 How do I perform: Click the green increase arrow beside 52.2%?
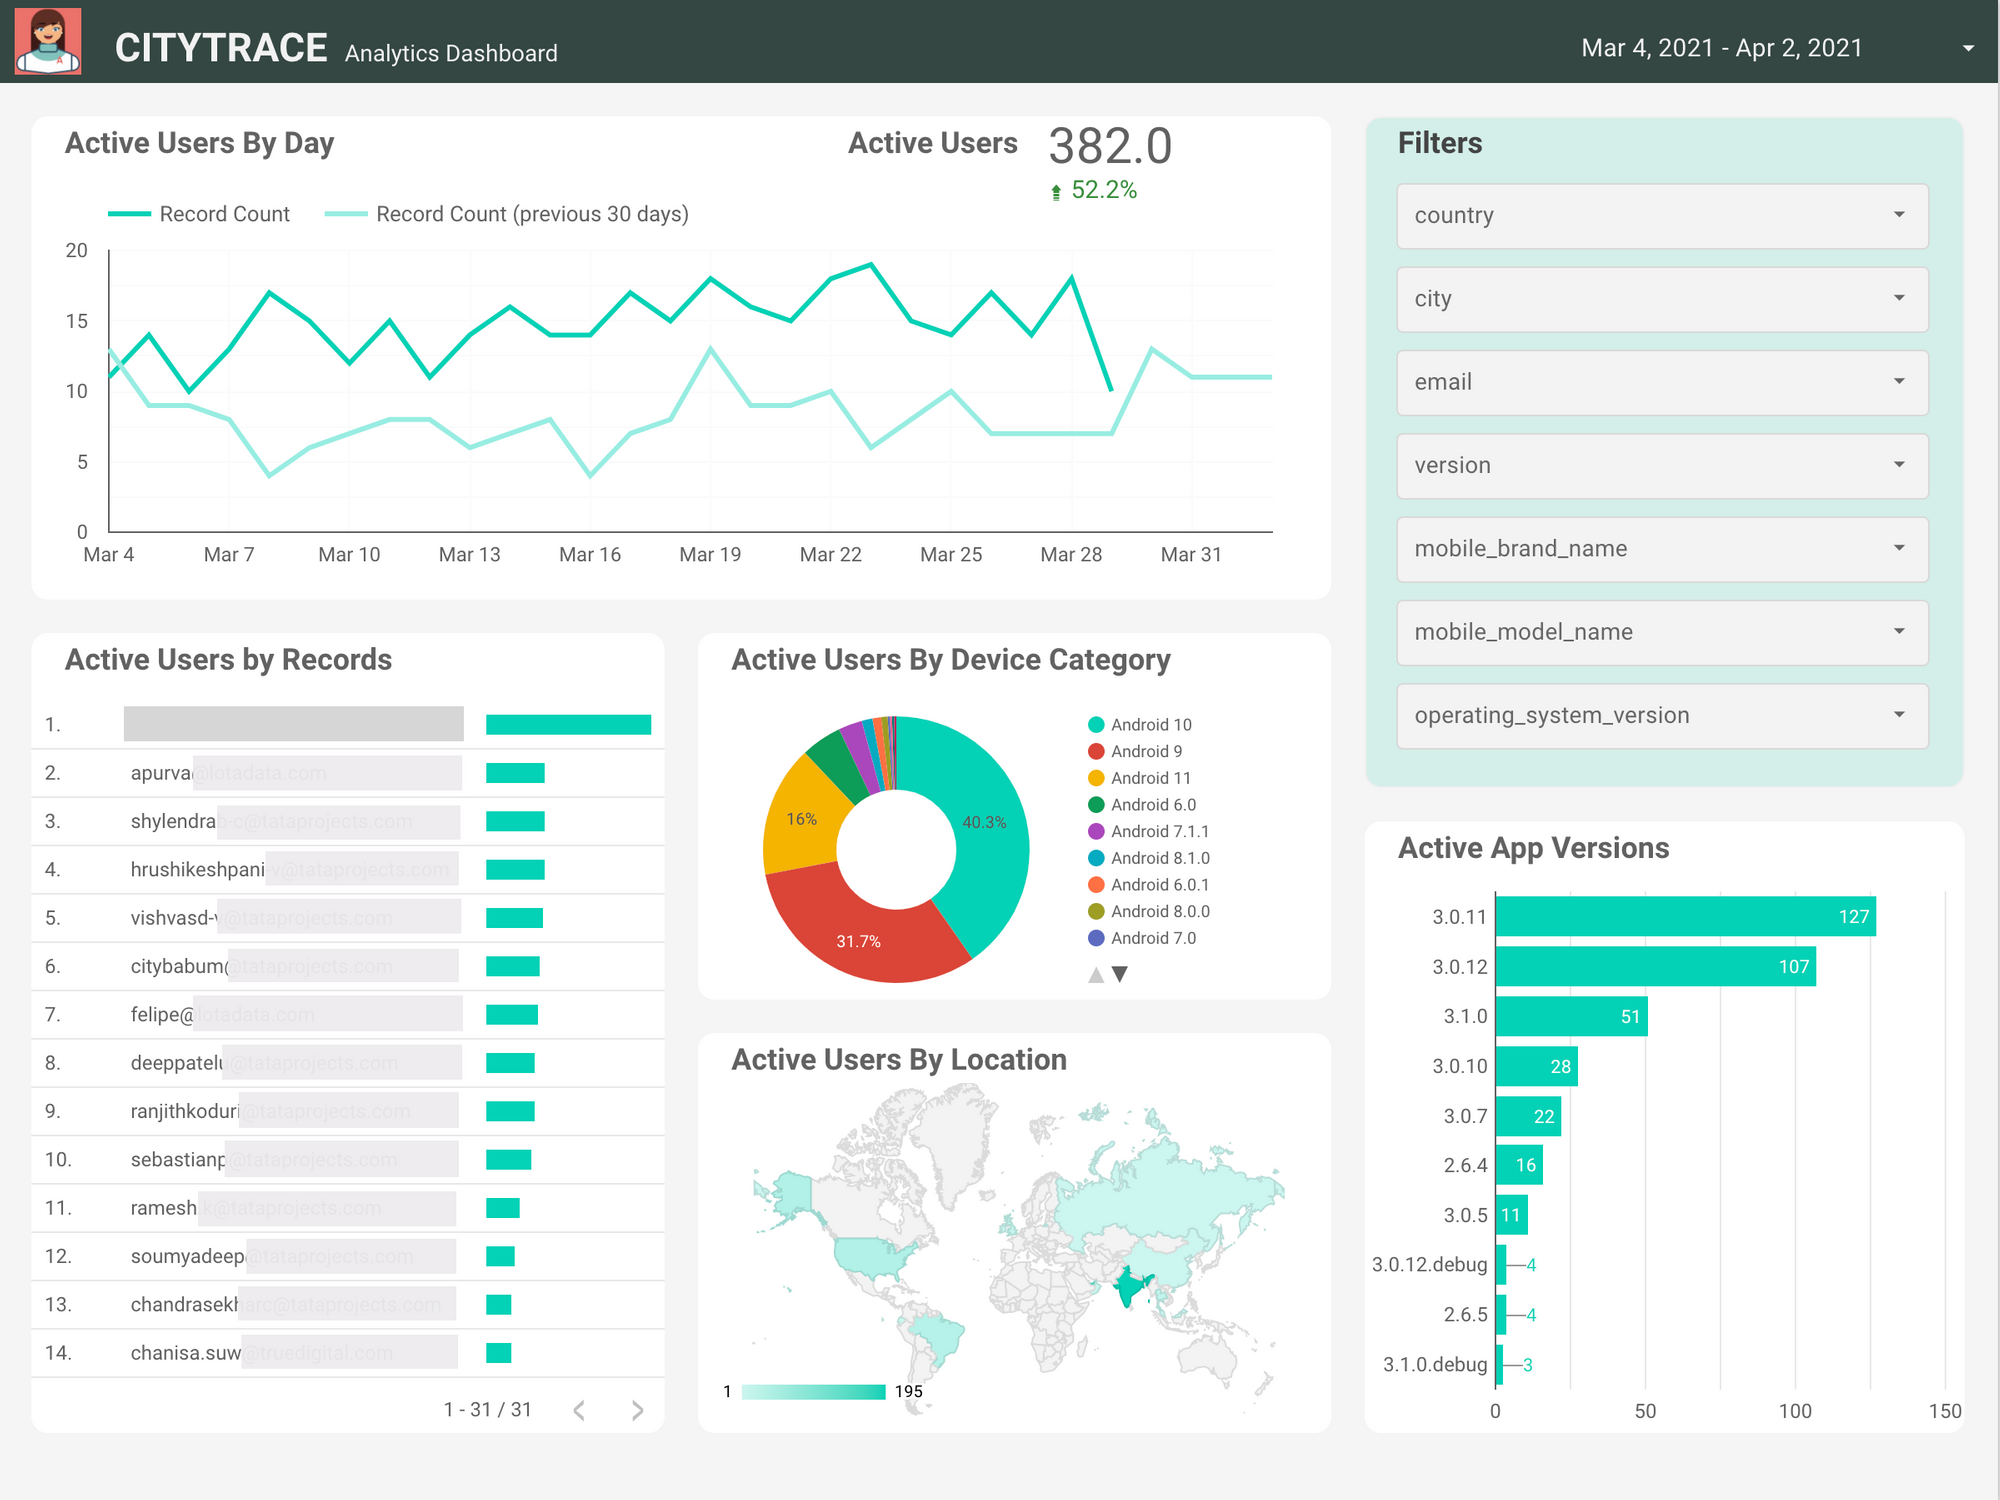coord(1056,192)
